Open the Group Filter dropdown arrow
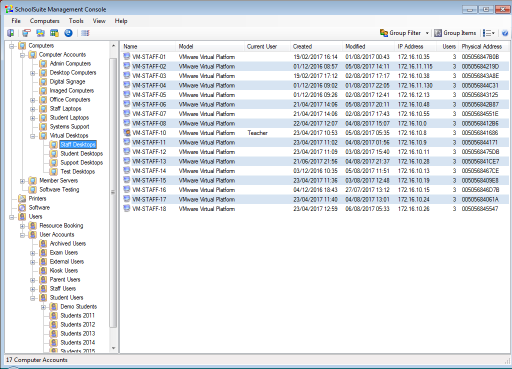Image resolution: width=512 pixels, height=369 pixels. (427, 33)
